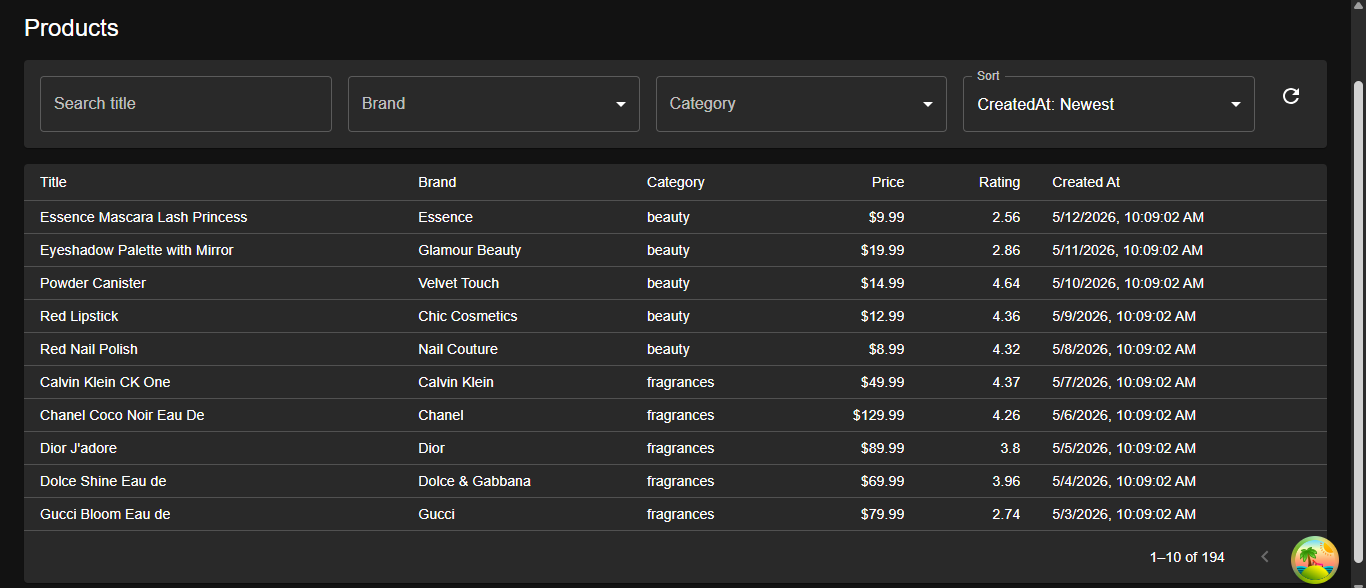Click the Dior brand cell
Image resolution: width=1366 pixels, height=588 pixels.
[x=431, y=448]
